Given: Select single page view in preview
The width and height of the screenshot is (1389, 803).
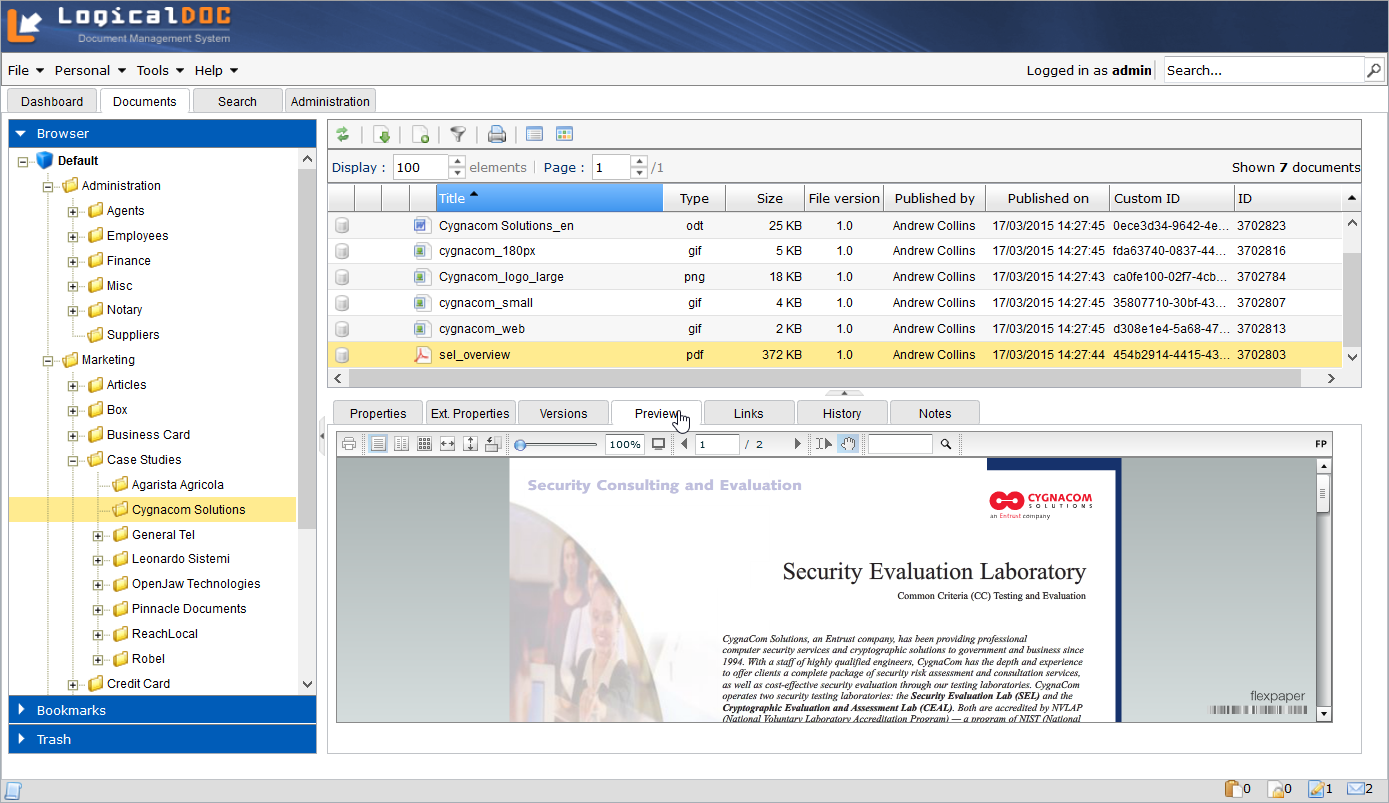Looking at the screenshot, I should coord(378,444).
